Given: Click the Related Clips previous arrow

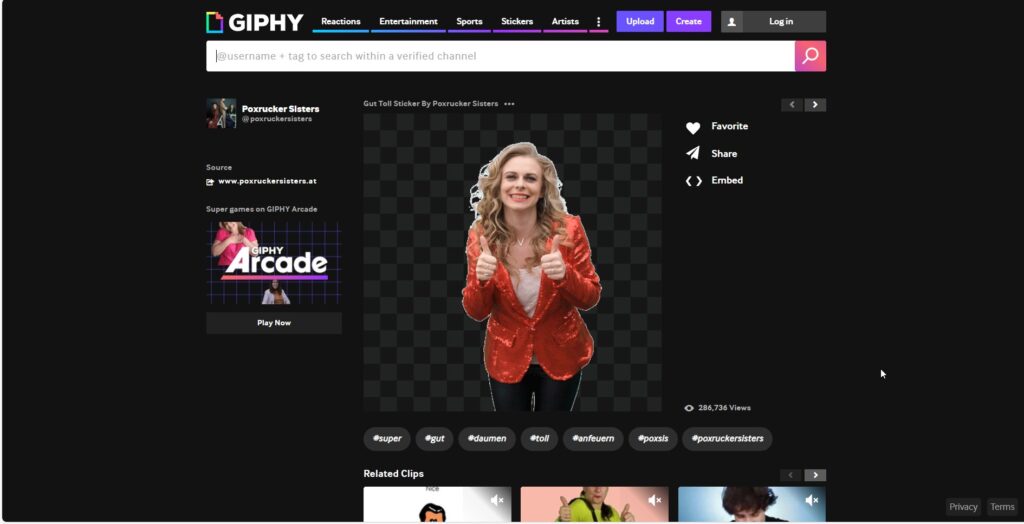Looking at the screenshot, I should 792,475.
